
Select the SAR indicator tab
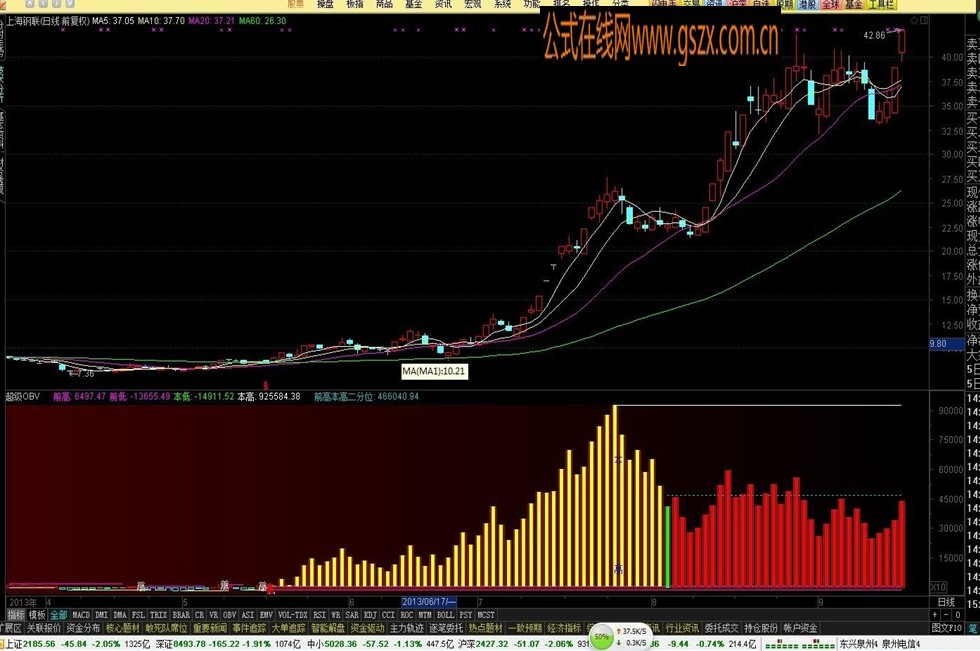point(352,615)
